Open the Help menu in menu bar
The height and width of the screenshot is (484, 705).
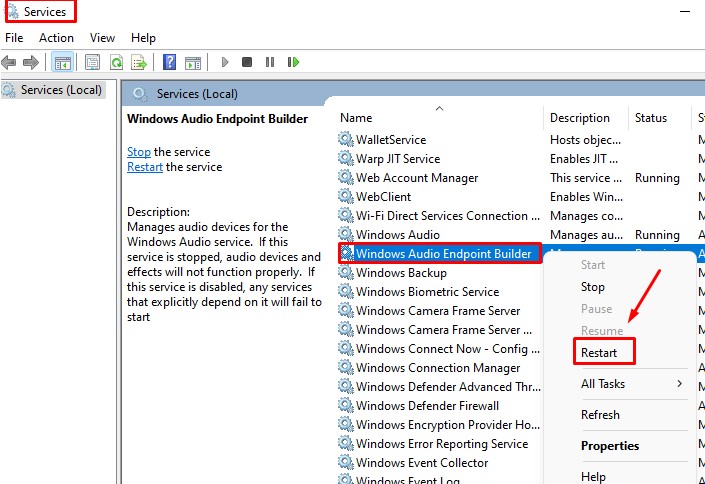tap(143, 38)
